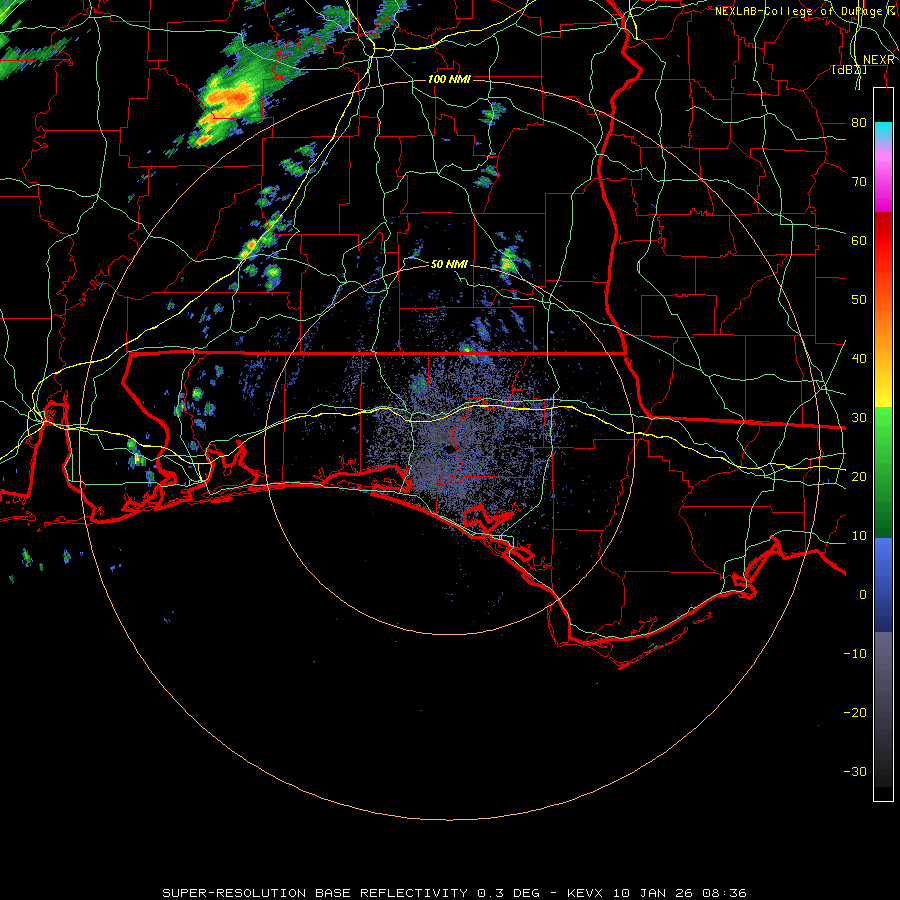The height and width of the screenshot is (900, 900).
Task: Click the 0 value on the dBZ scale
Action: 863,595
